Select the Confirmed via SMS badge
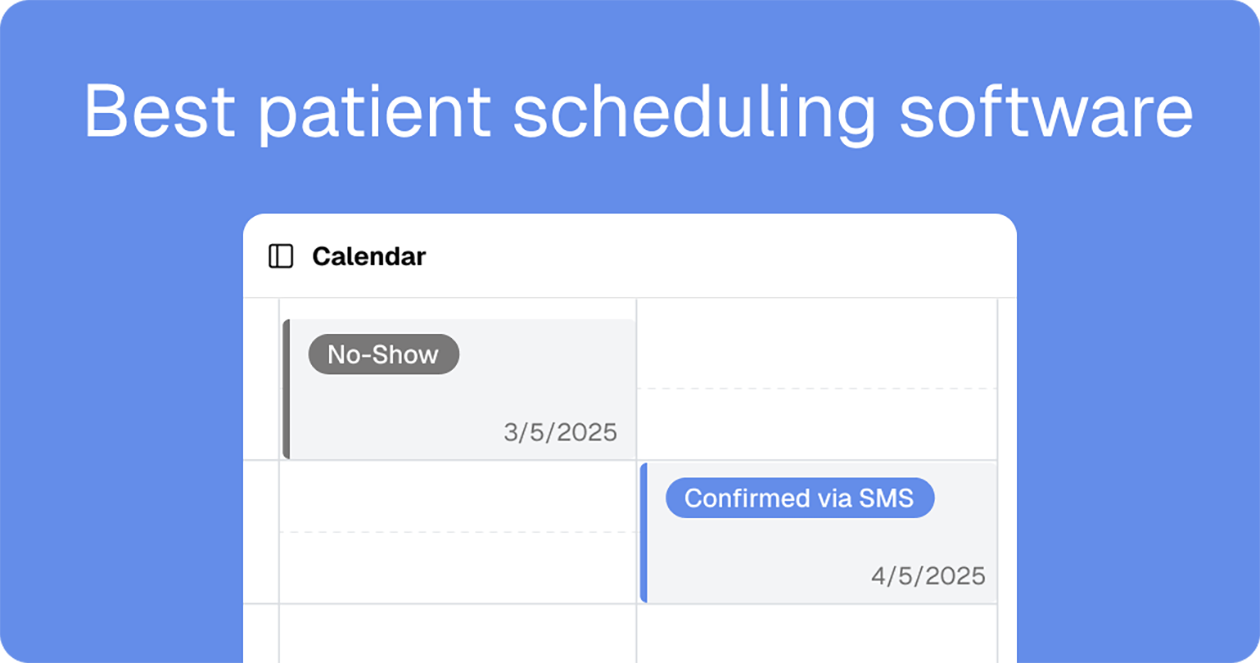The height and width of the screenshot is (663, 1260). pyautogui.click(x=800, y=498)
